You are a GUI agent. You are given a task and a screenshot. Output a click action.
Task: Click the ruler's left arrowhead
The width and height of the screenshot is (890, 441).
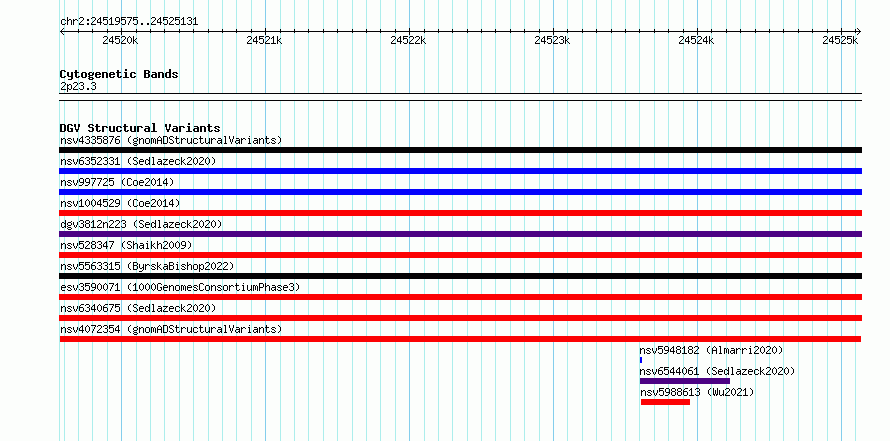62,31
